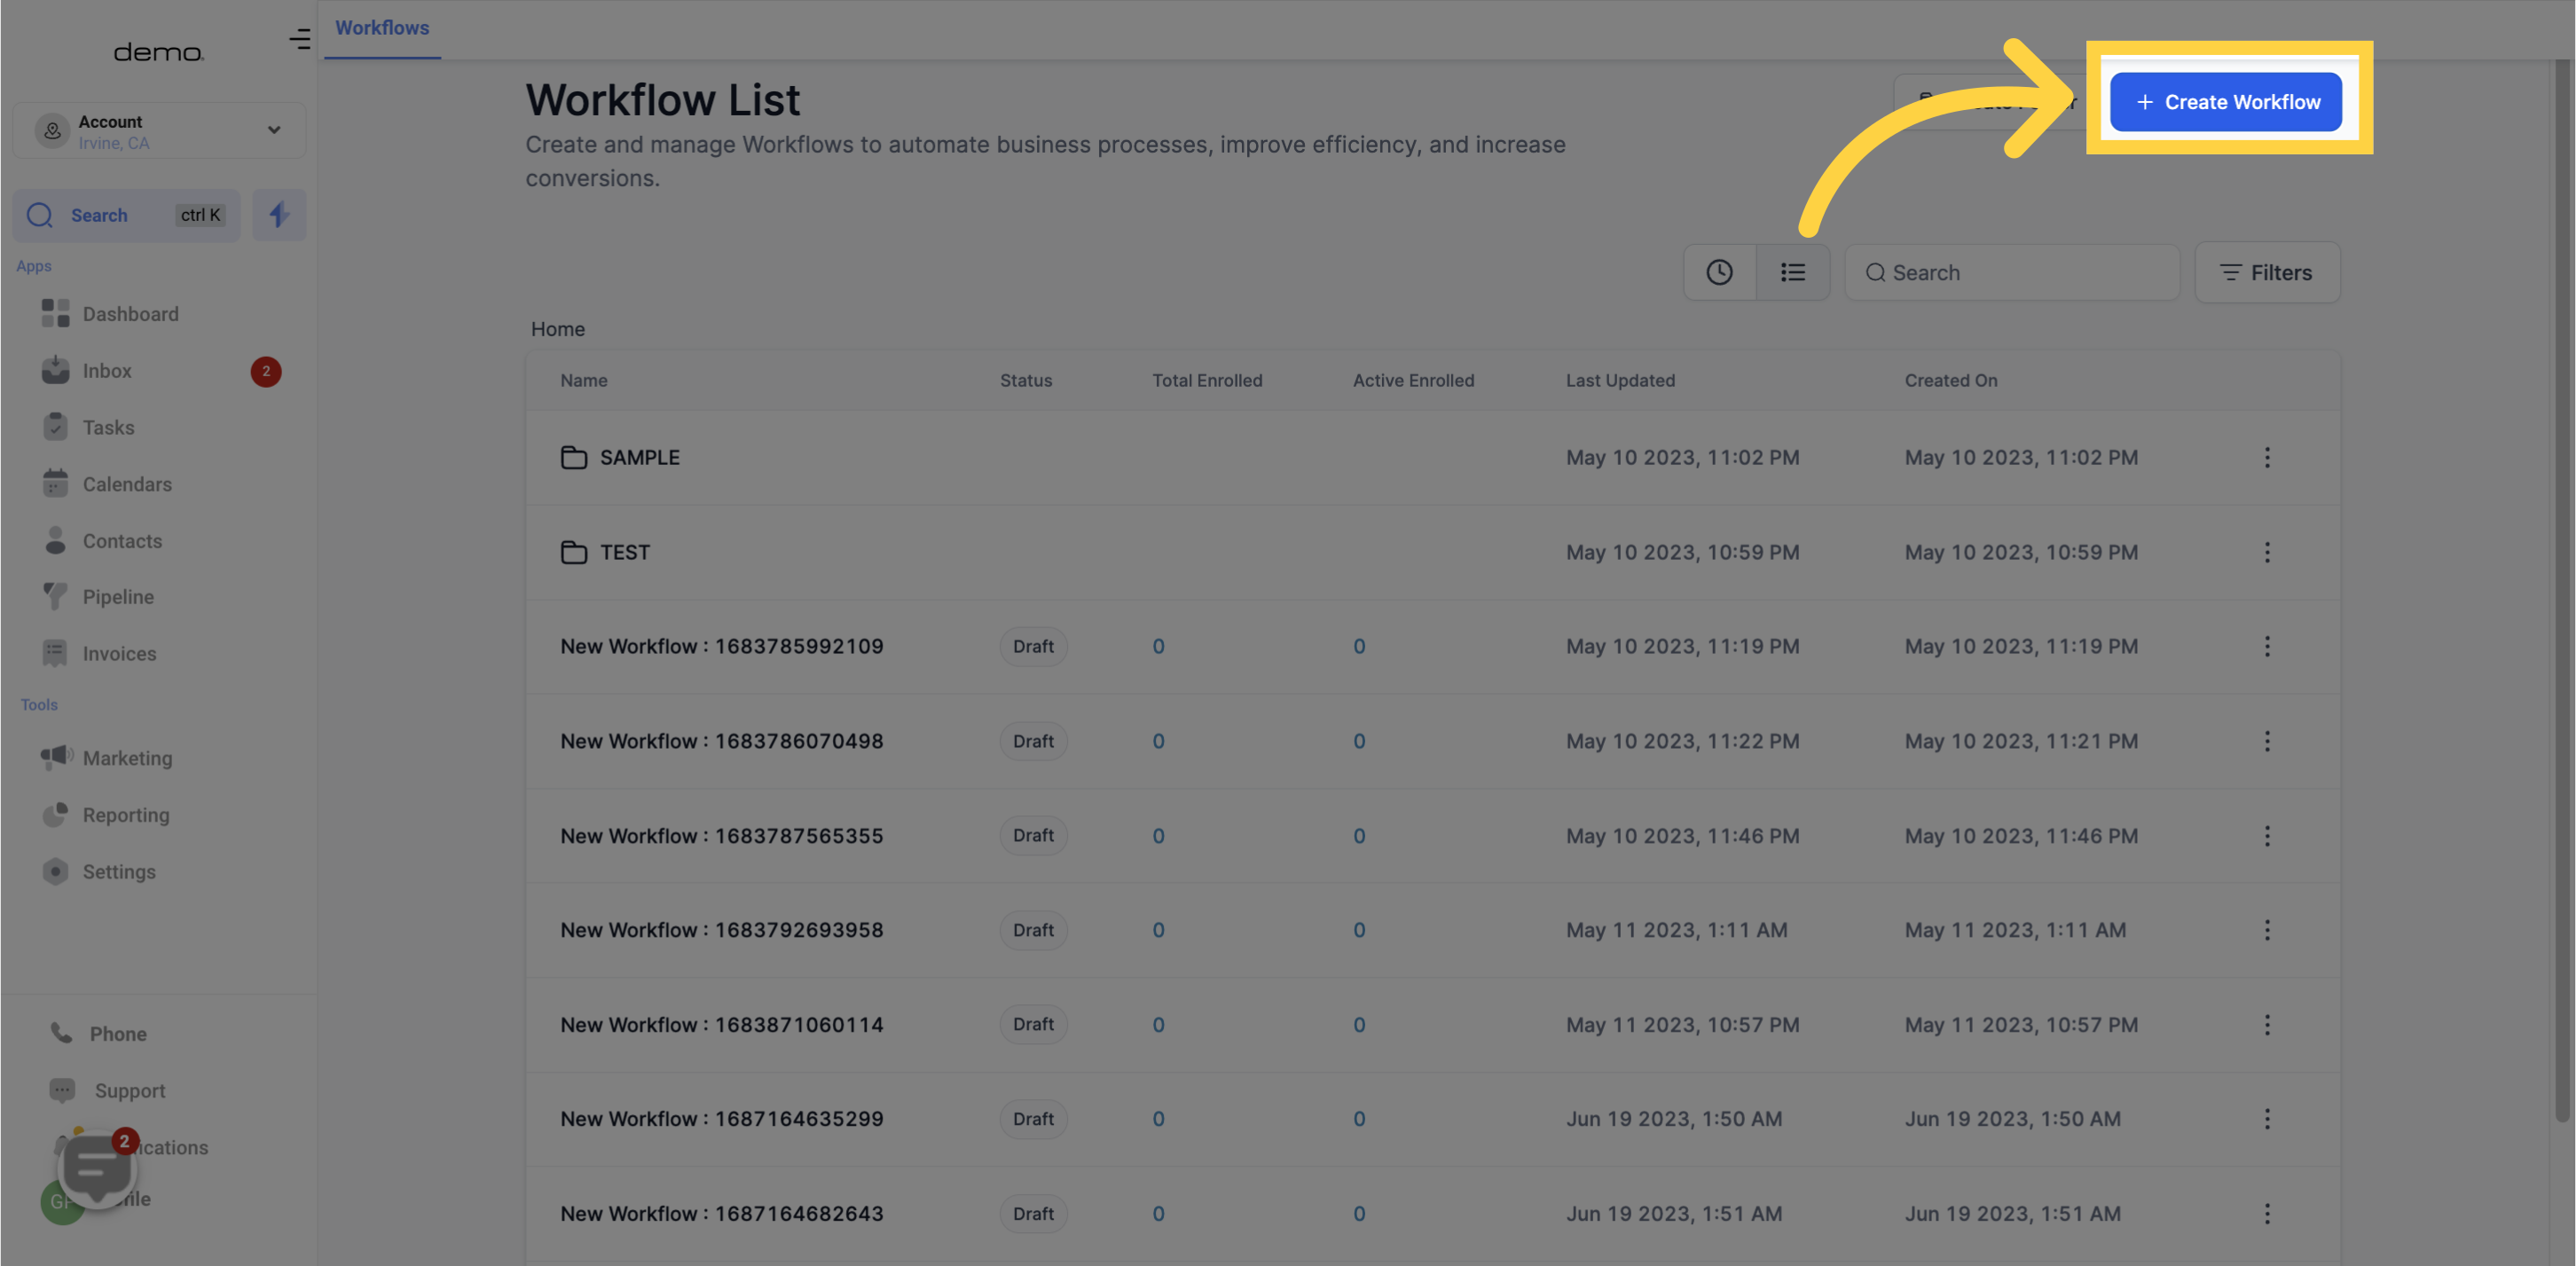
Task: Open three-dot menu for workflow 1683871060114
Action: (2266, 1025)
